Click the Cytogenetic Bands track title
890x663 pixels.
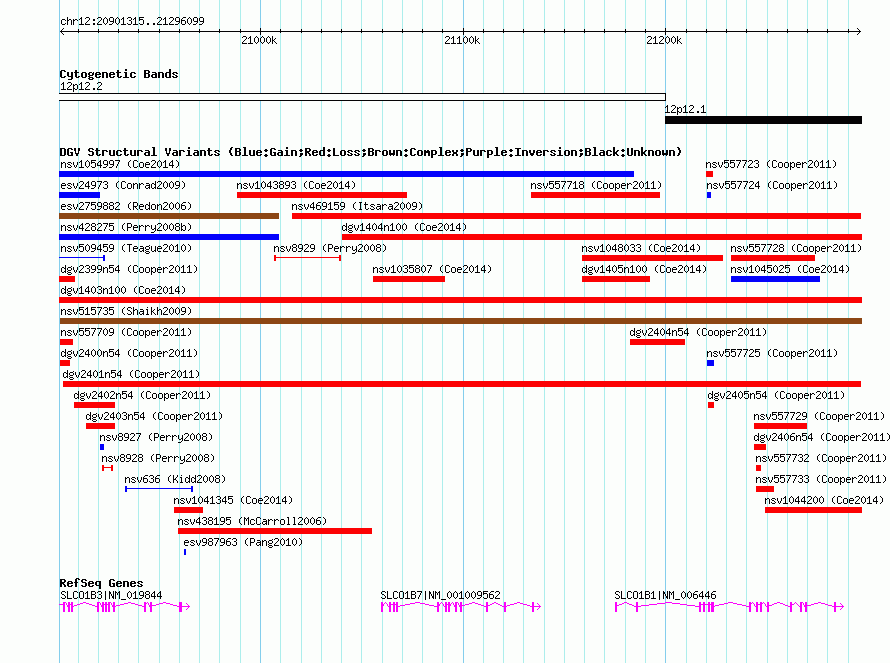click(x=119, y=74)
